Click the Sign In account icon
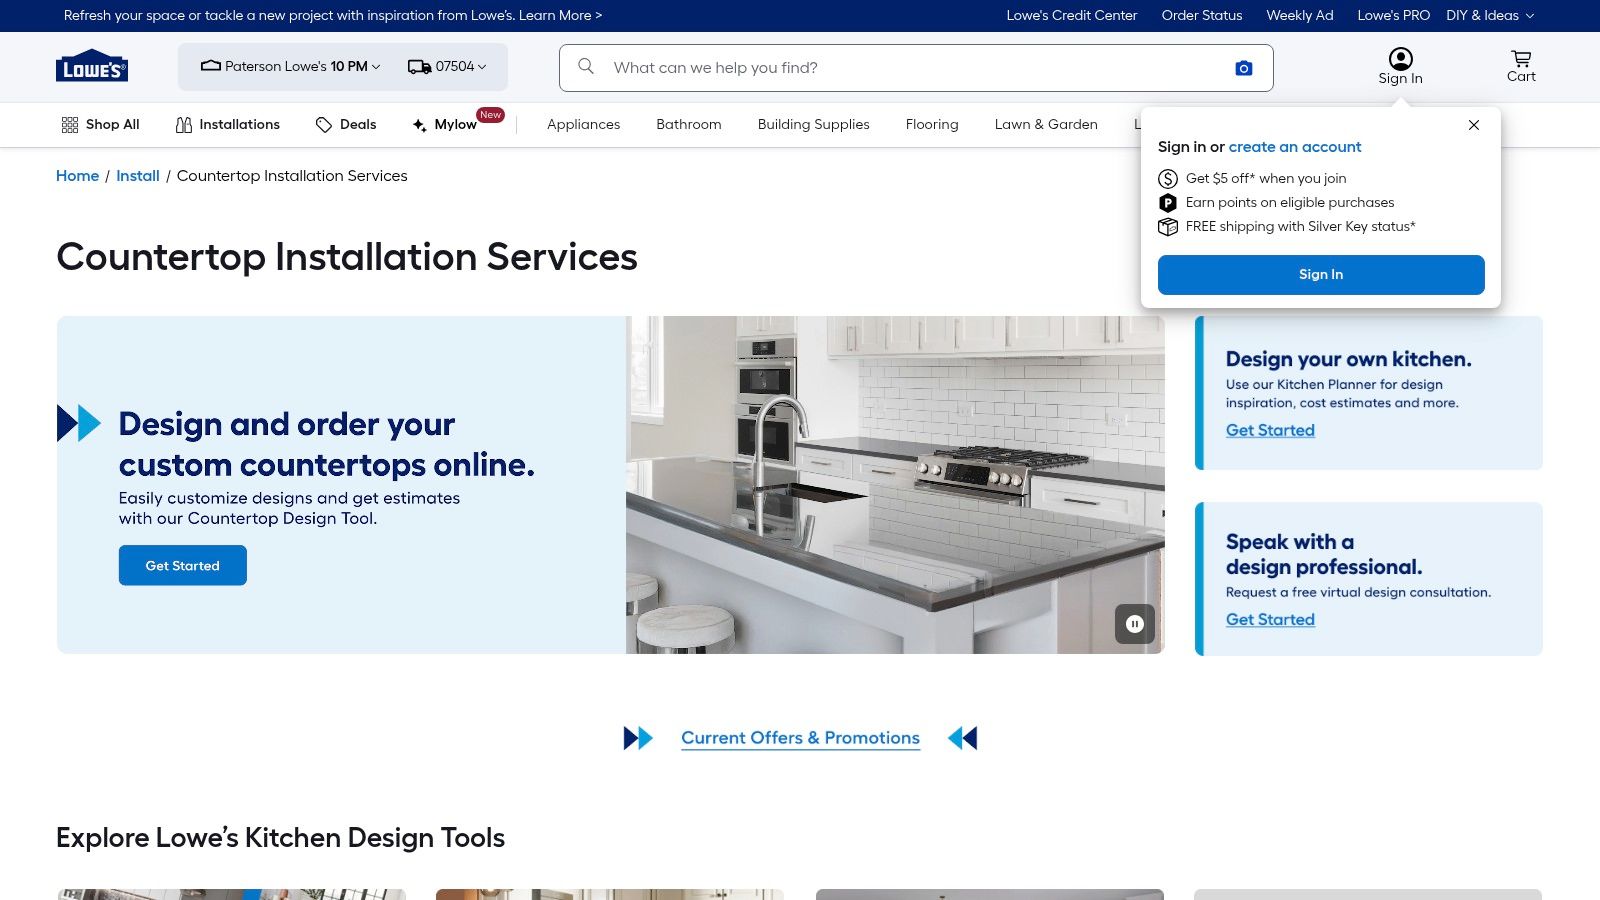Viewport: 1600px width, 900px height. point(1400,60)
